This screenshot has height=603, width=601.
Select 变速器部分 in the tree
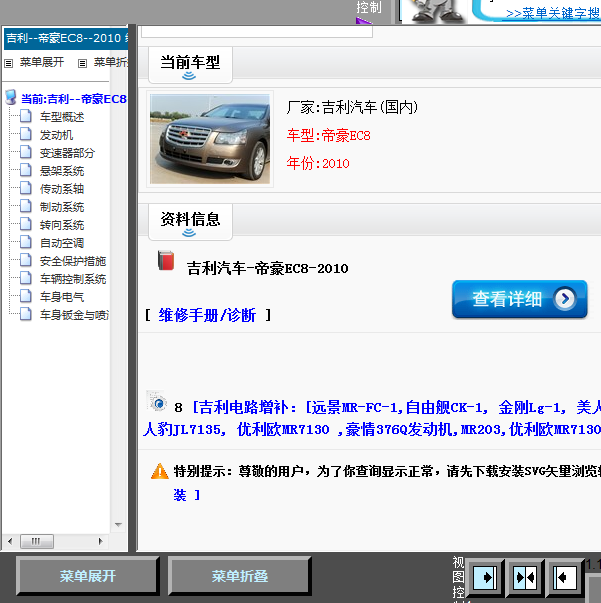click(67, 153)
